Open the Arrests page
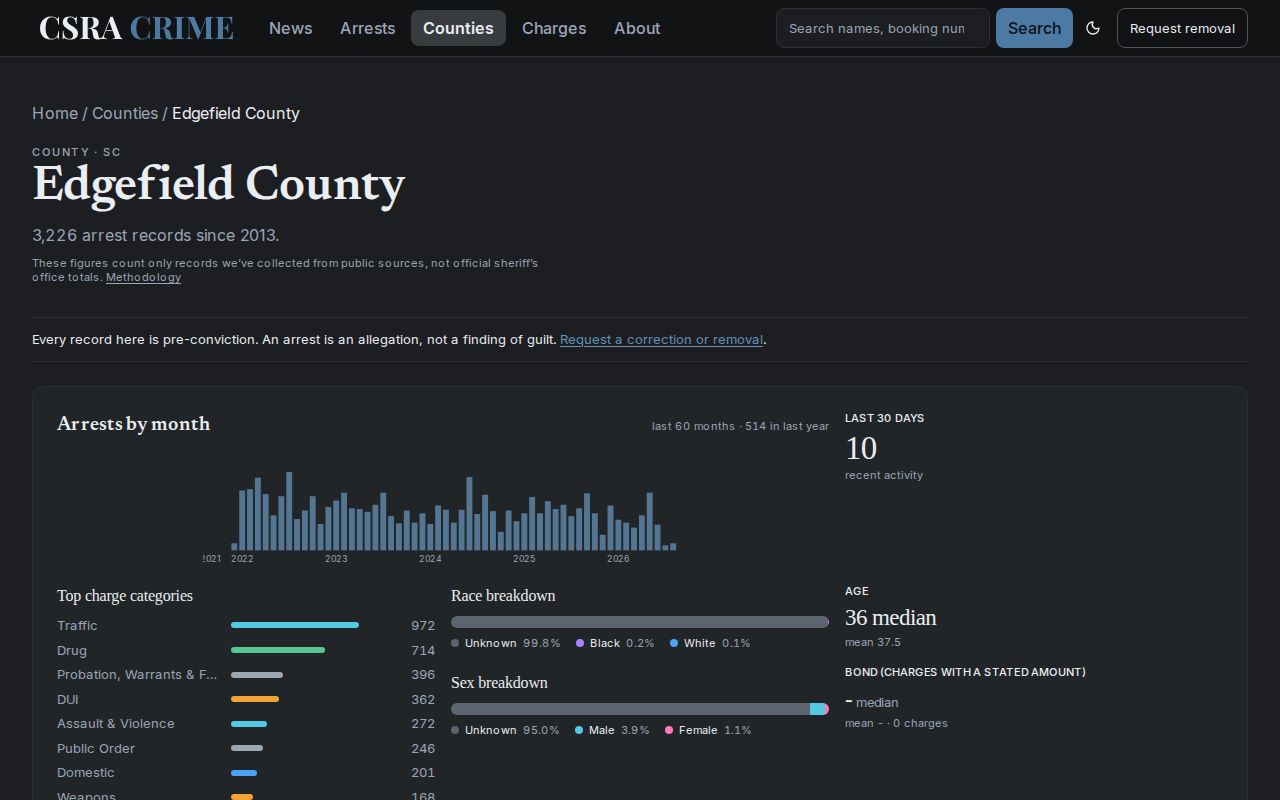This screenshot has height=800, width=1280. click(367, 28)
